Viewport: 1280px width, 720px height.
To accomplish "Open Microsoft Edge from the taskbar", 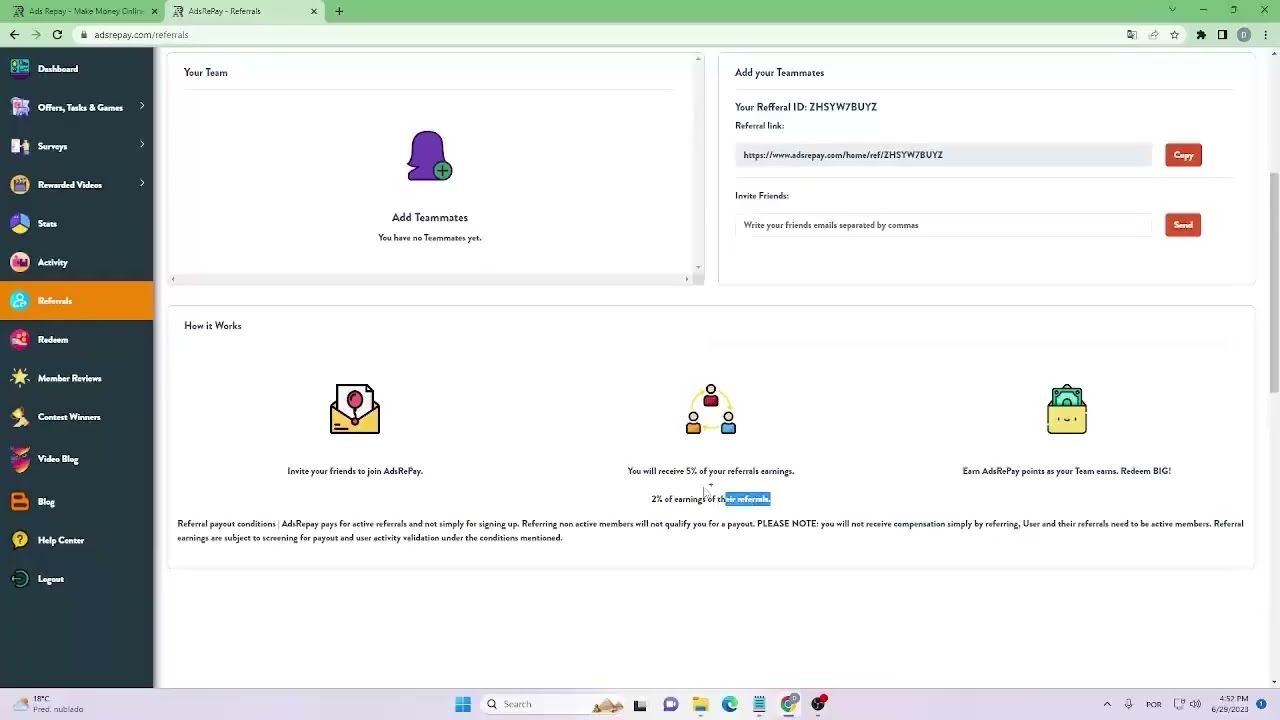I will click(x=730, y=704).
